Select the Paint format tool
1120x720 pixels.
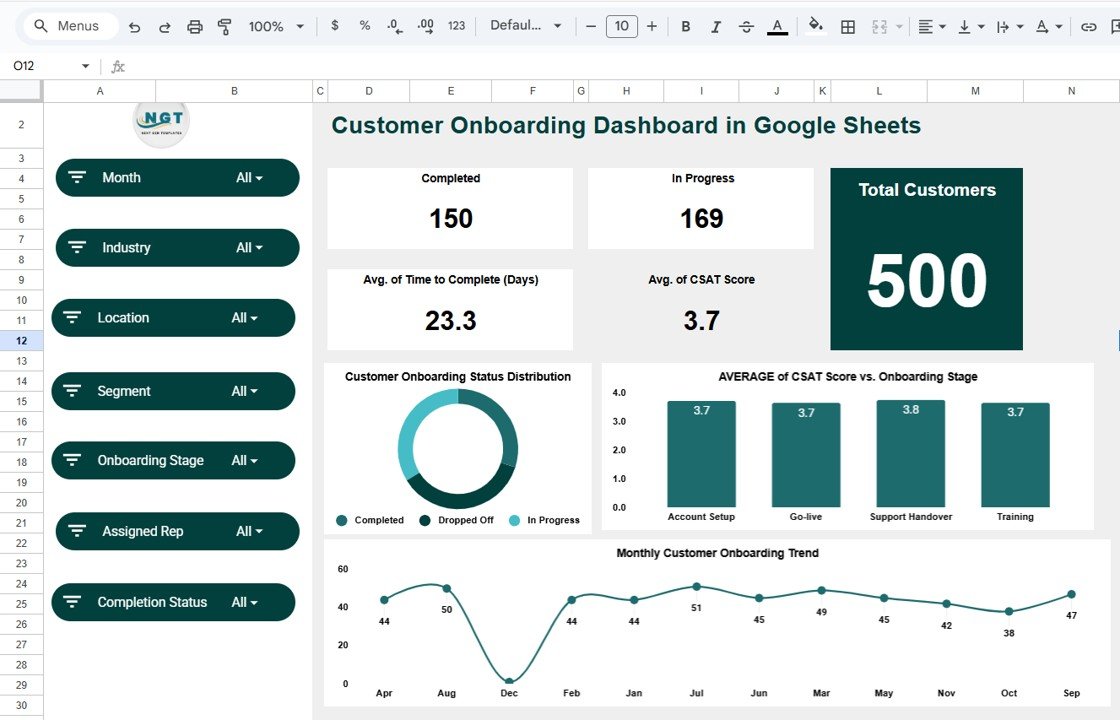(222, 26)
